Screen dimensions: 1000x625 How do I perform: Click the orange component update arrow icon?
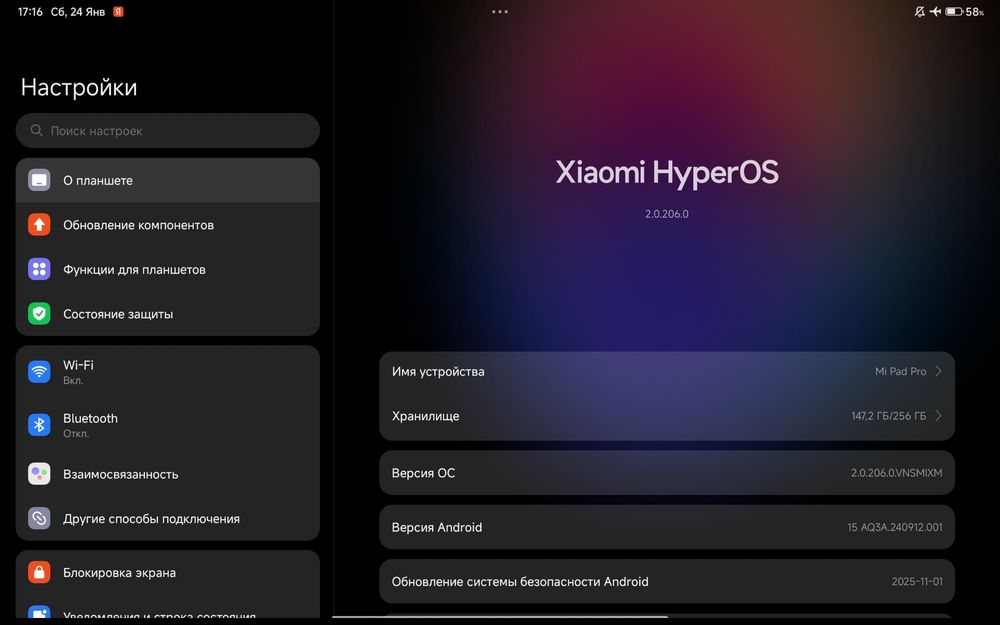click(x=39, y=224)
